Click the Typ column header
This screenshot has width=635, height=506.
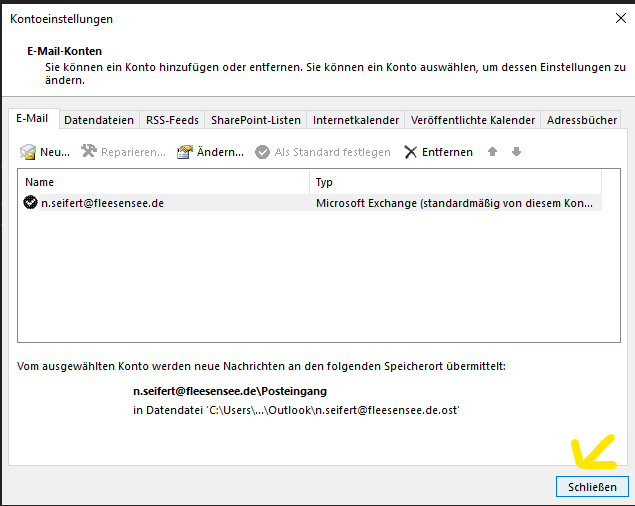click(x=456, y=182)
